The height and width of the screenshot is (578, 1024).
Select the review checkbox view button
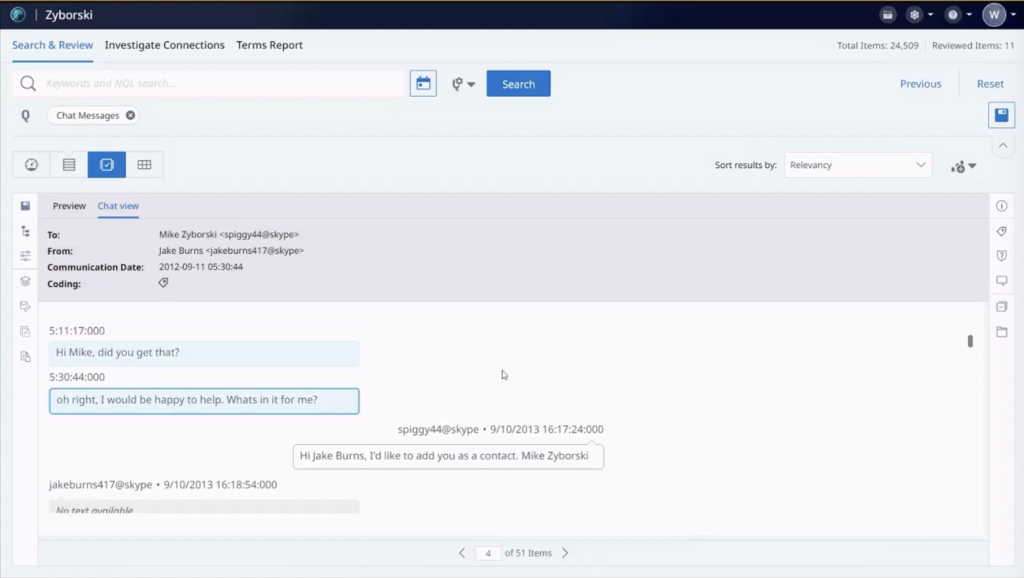(x=106, y=165)
